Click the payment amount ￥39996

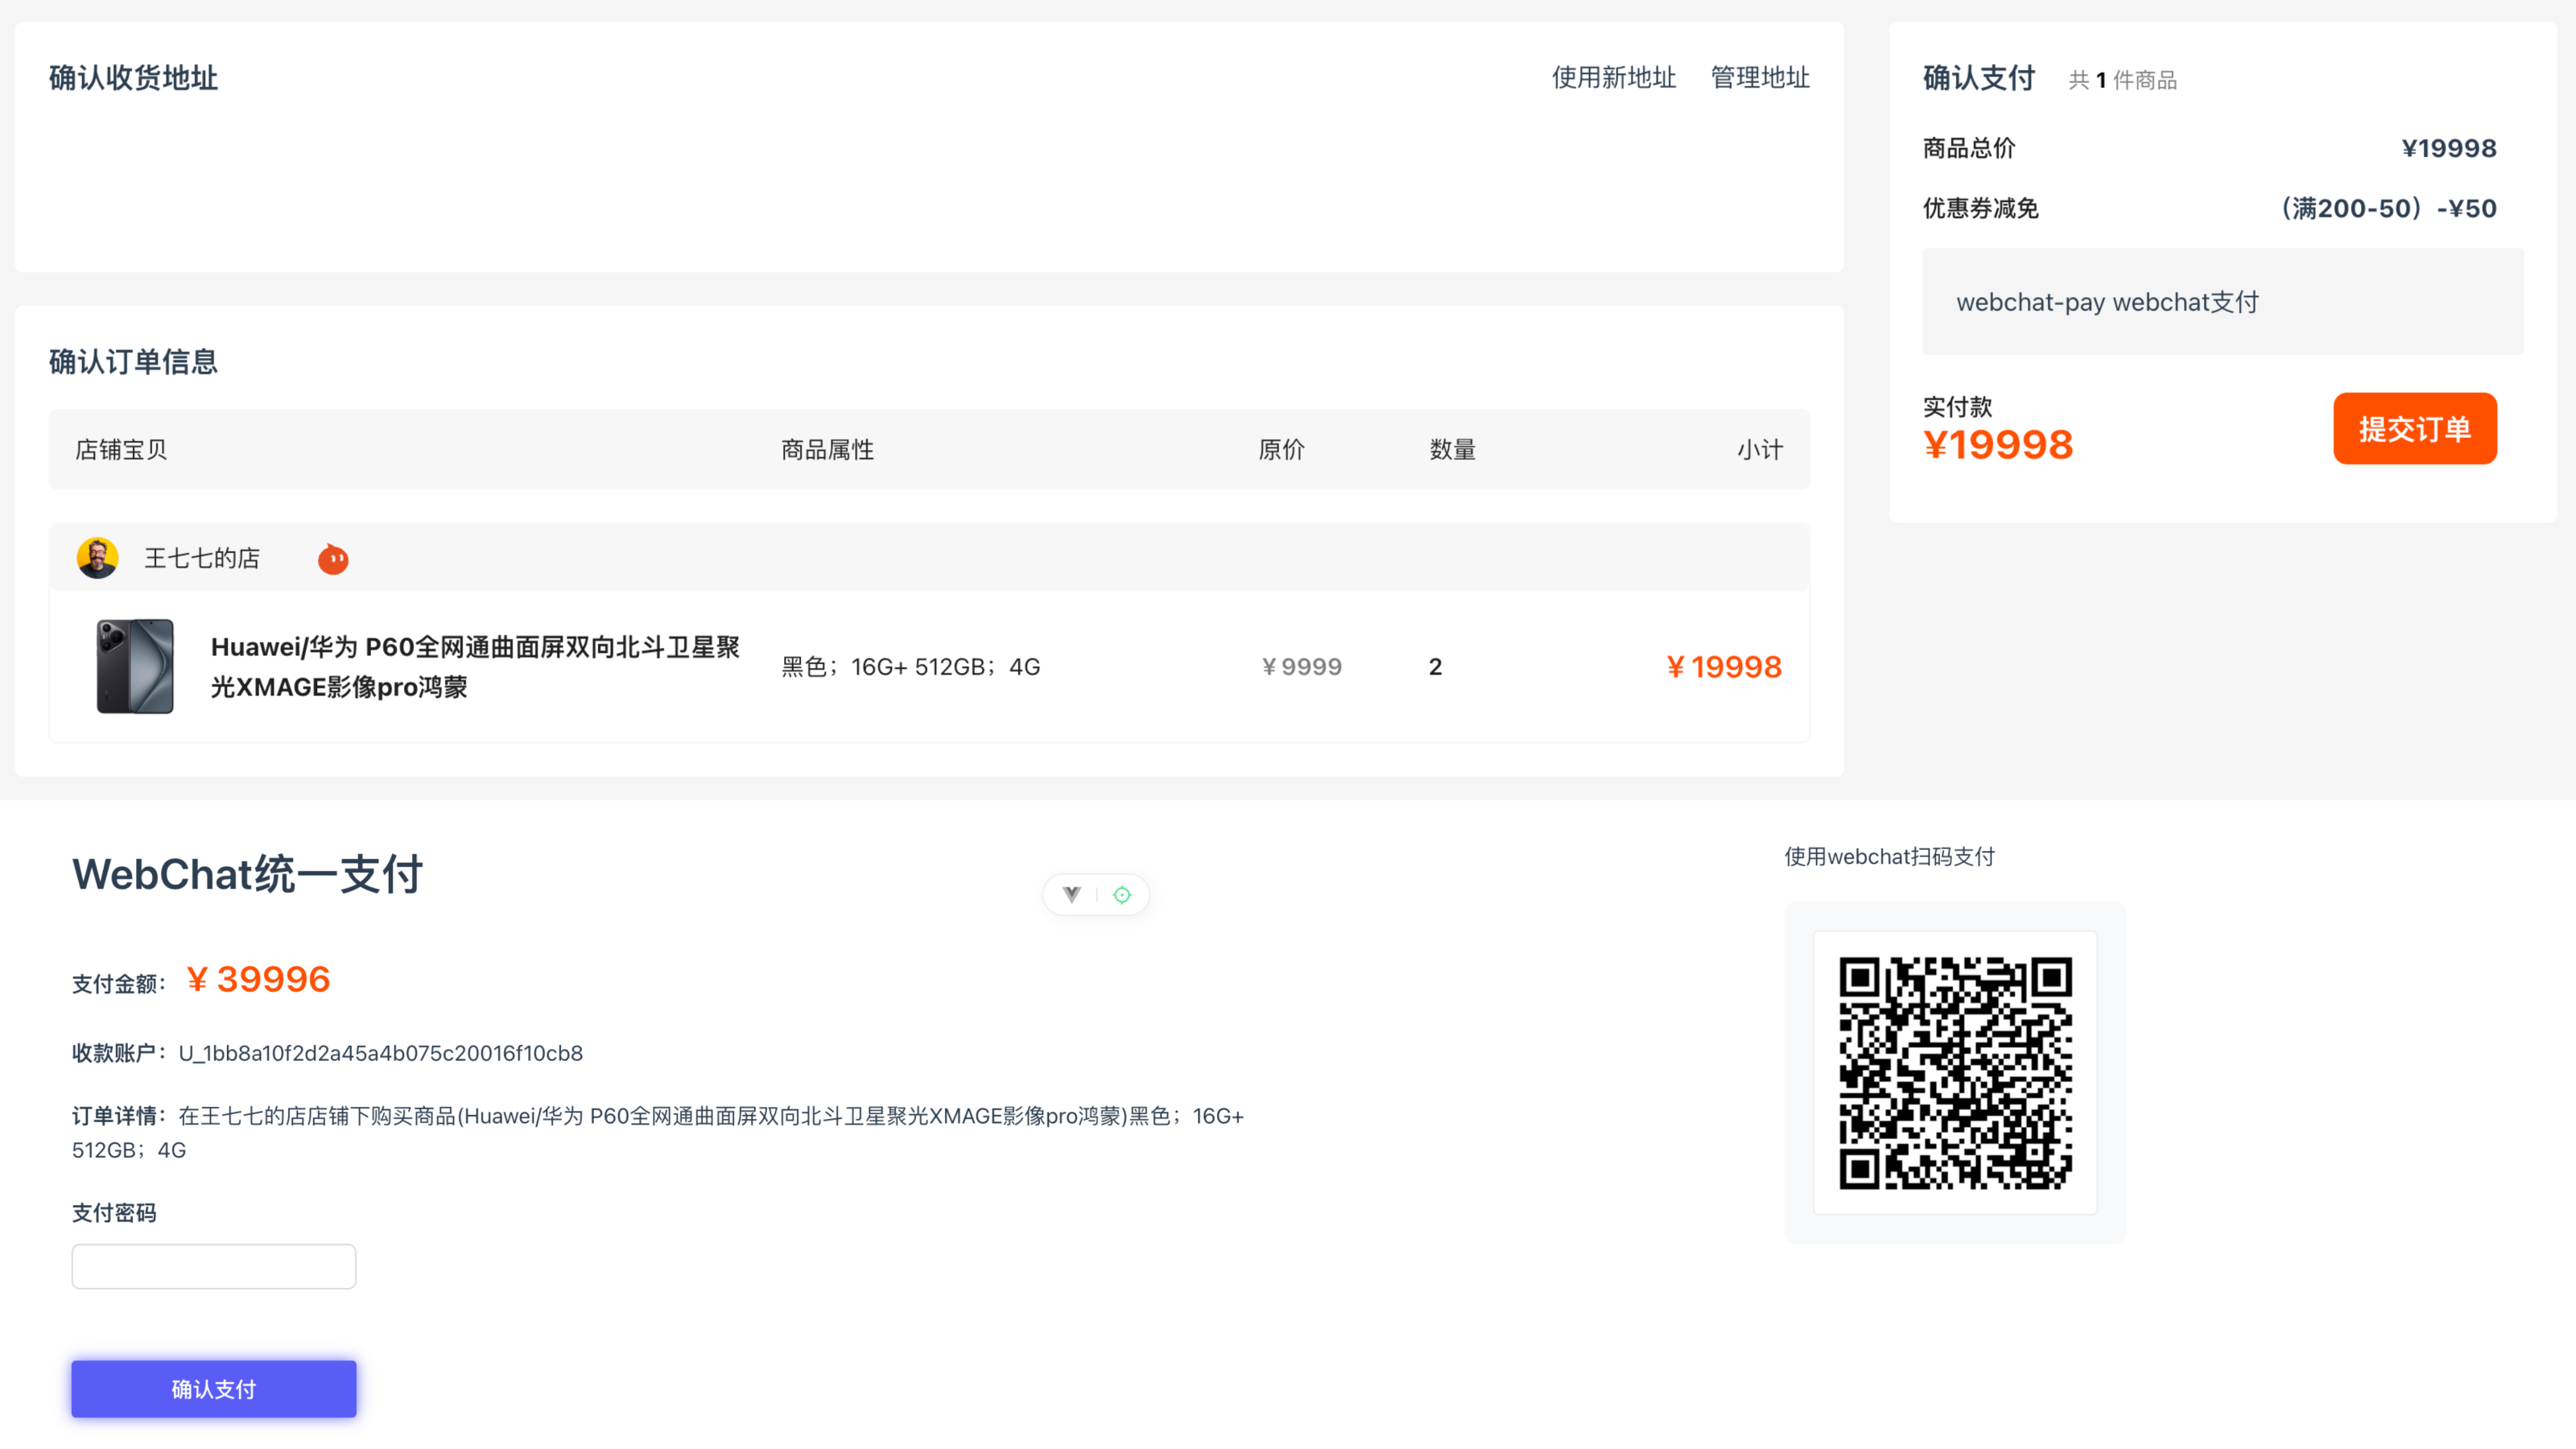click(x=258, y=979)
